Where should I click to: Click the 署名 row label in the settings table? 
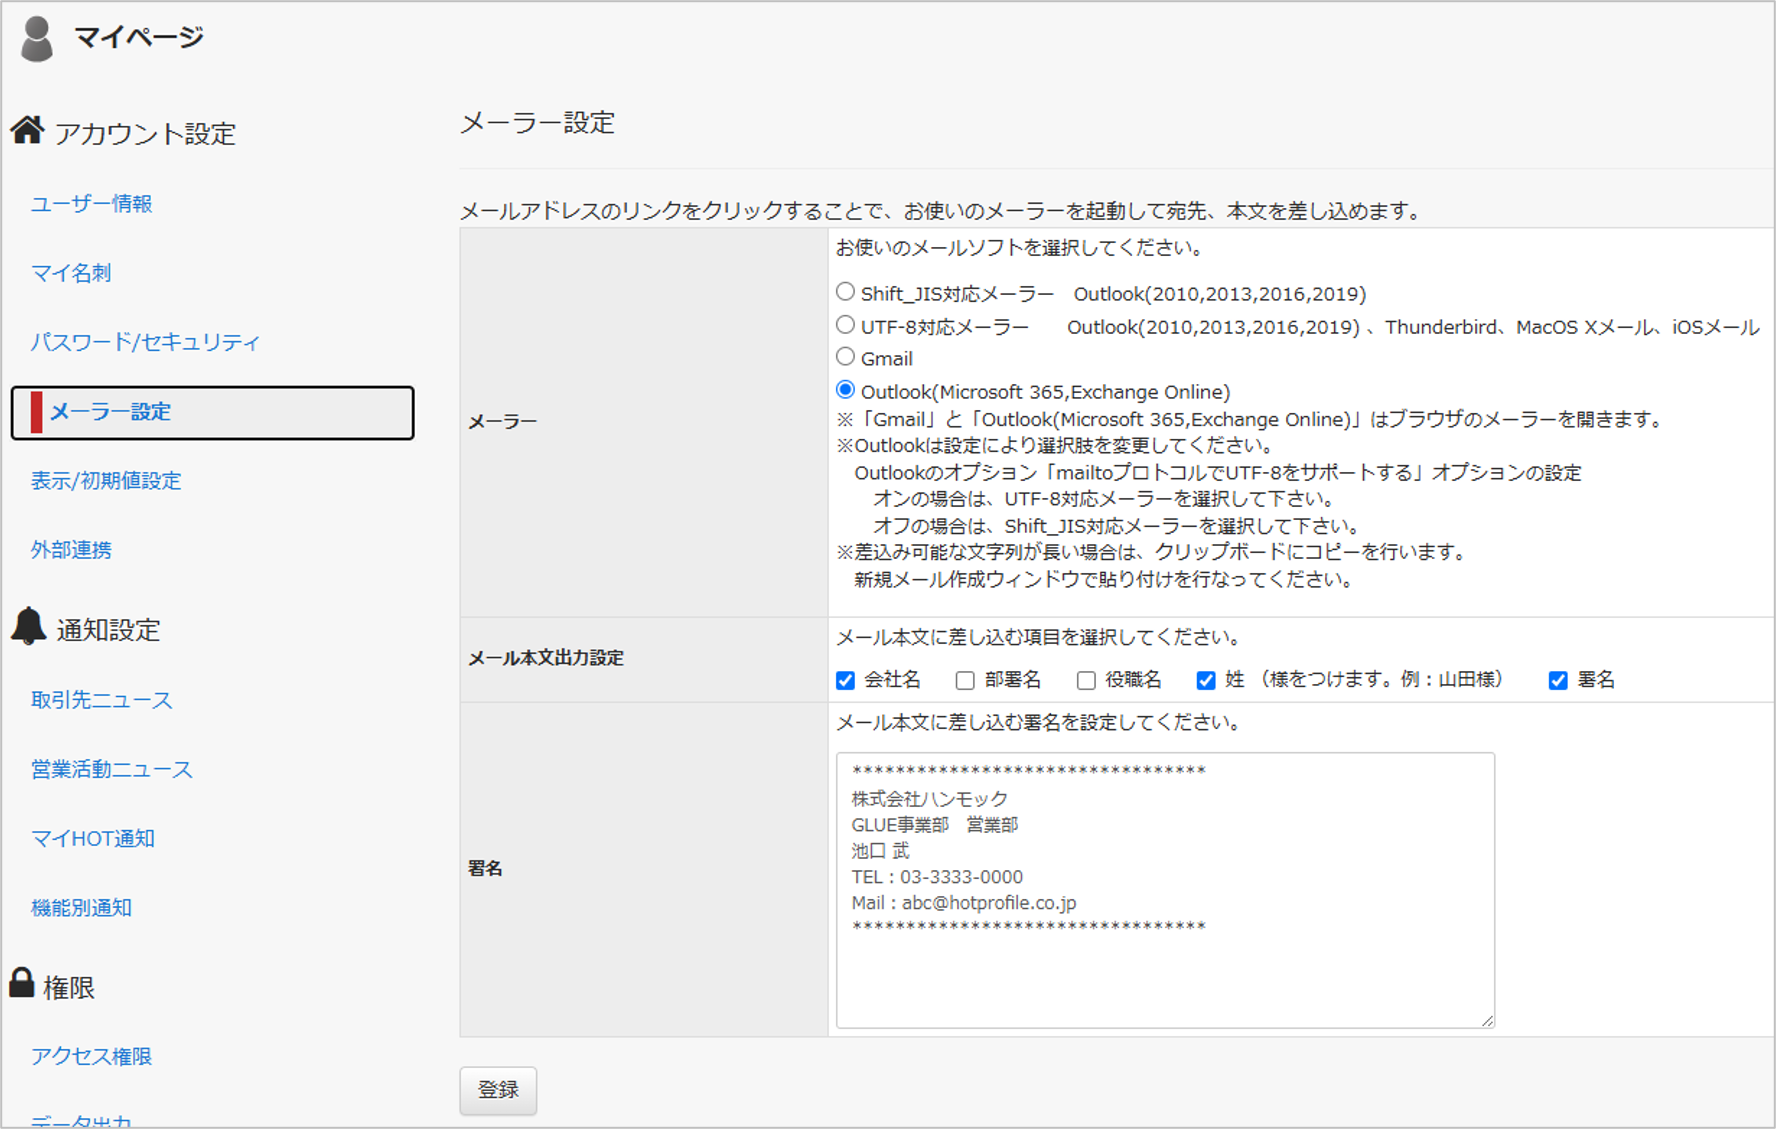pos(485,869)
